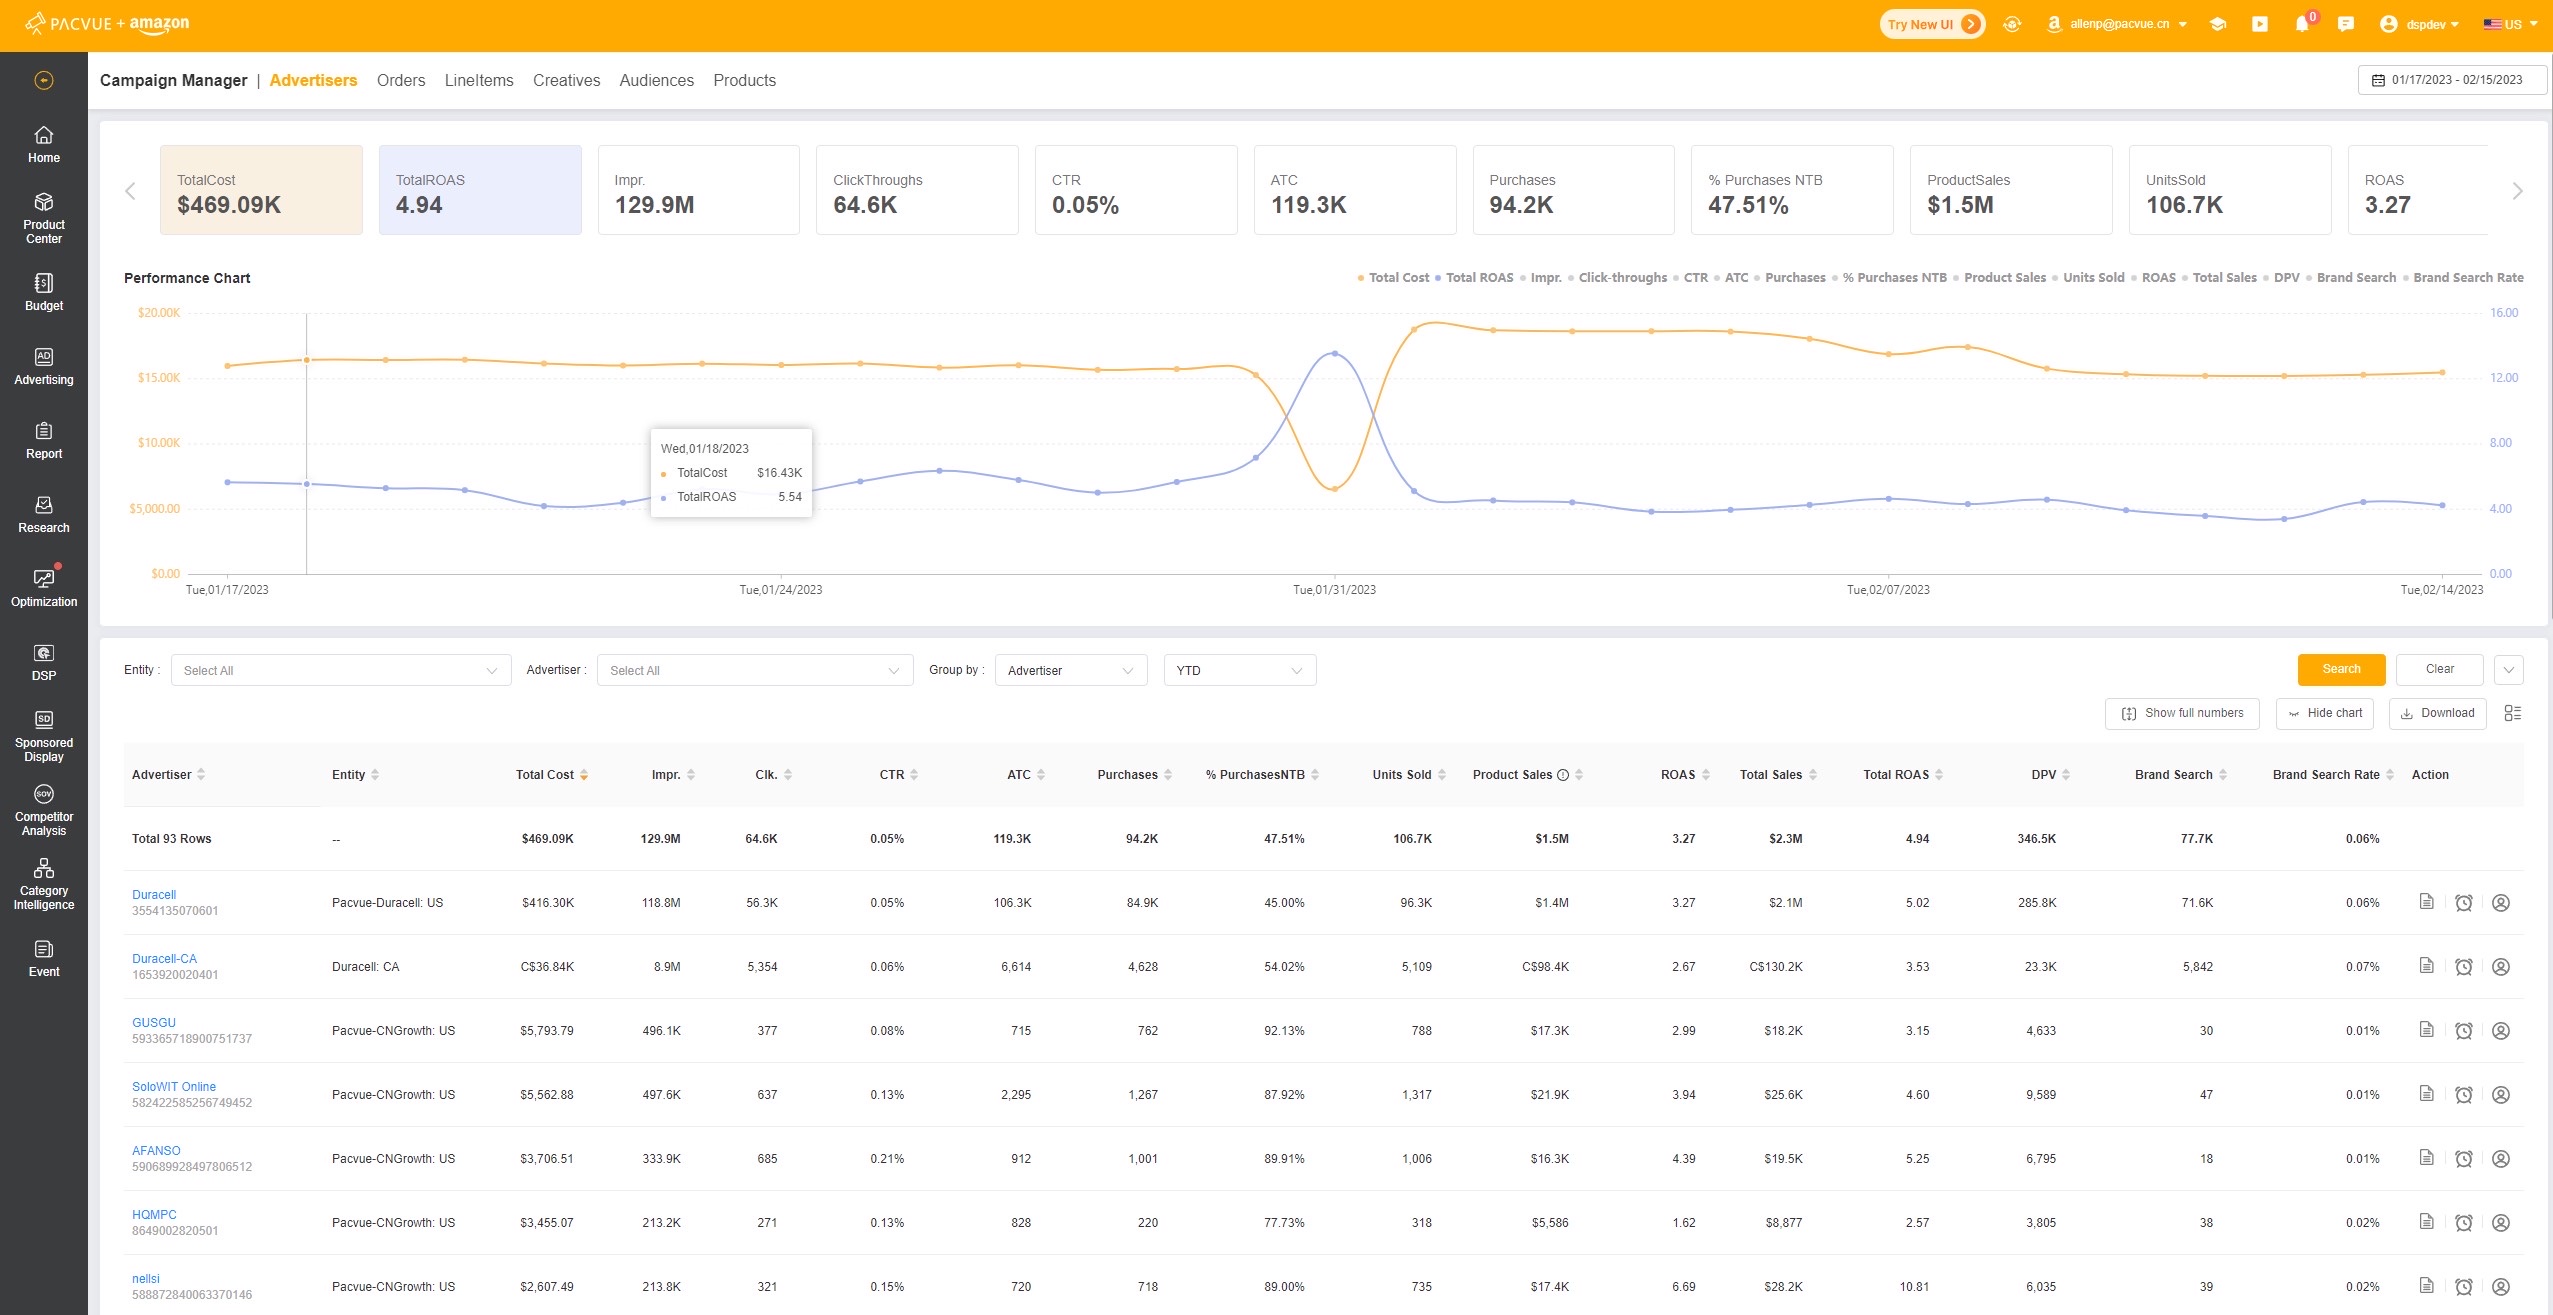Click the Download button
The image size is (2553, 1315).
point(2437,713)
